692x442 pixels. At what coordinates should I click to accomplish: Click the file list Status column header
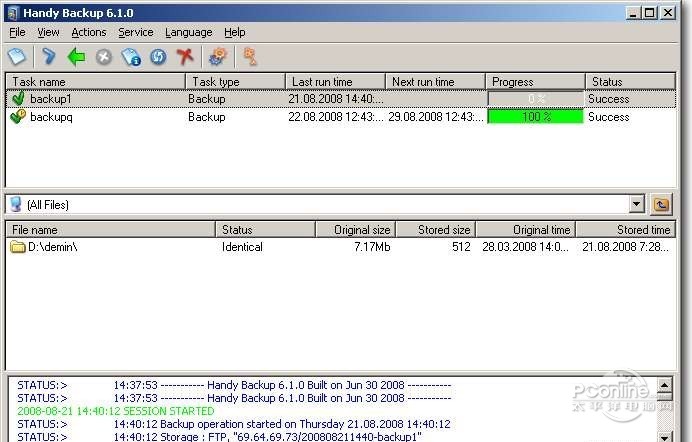point(265,229)
